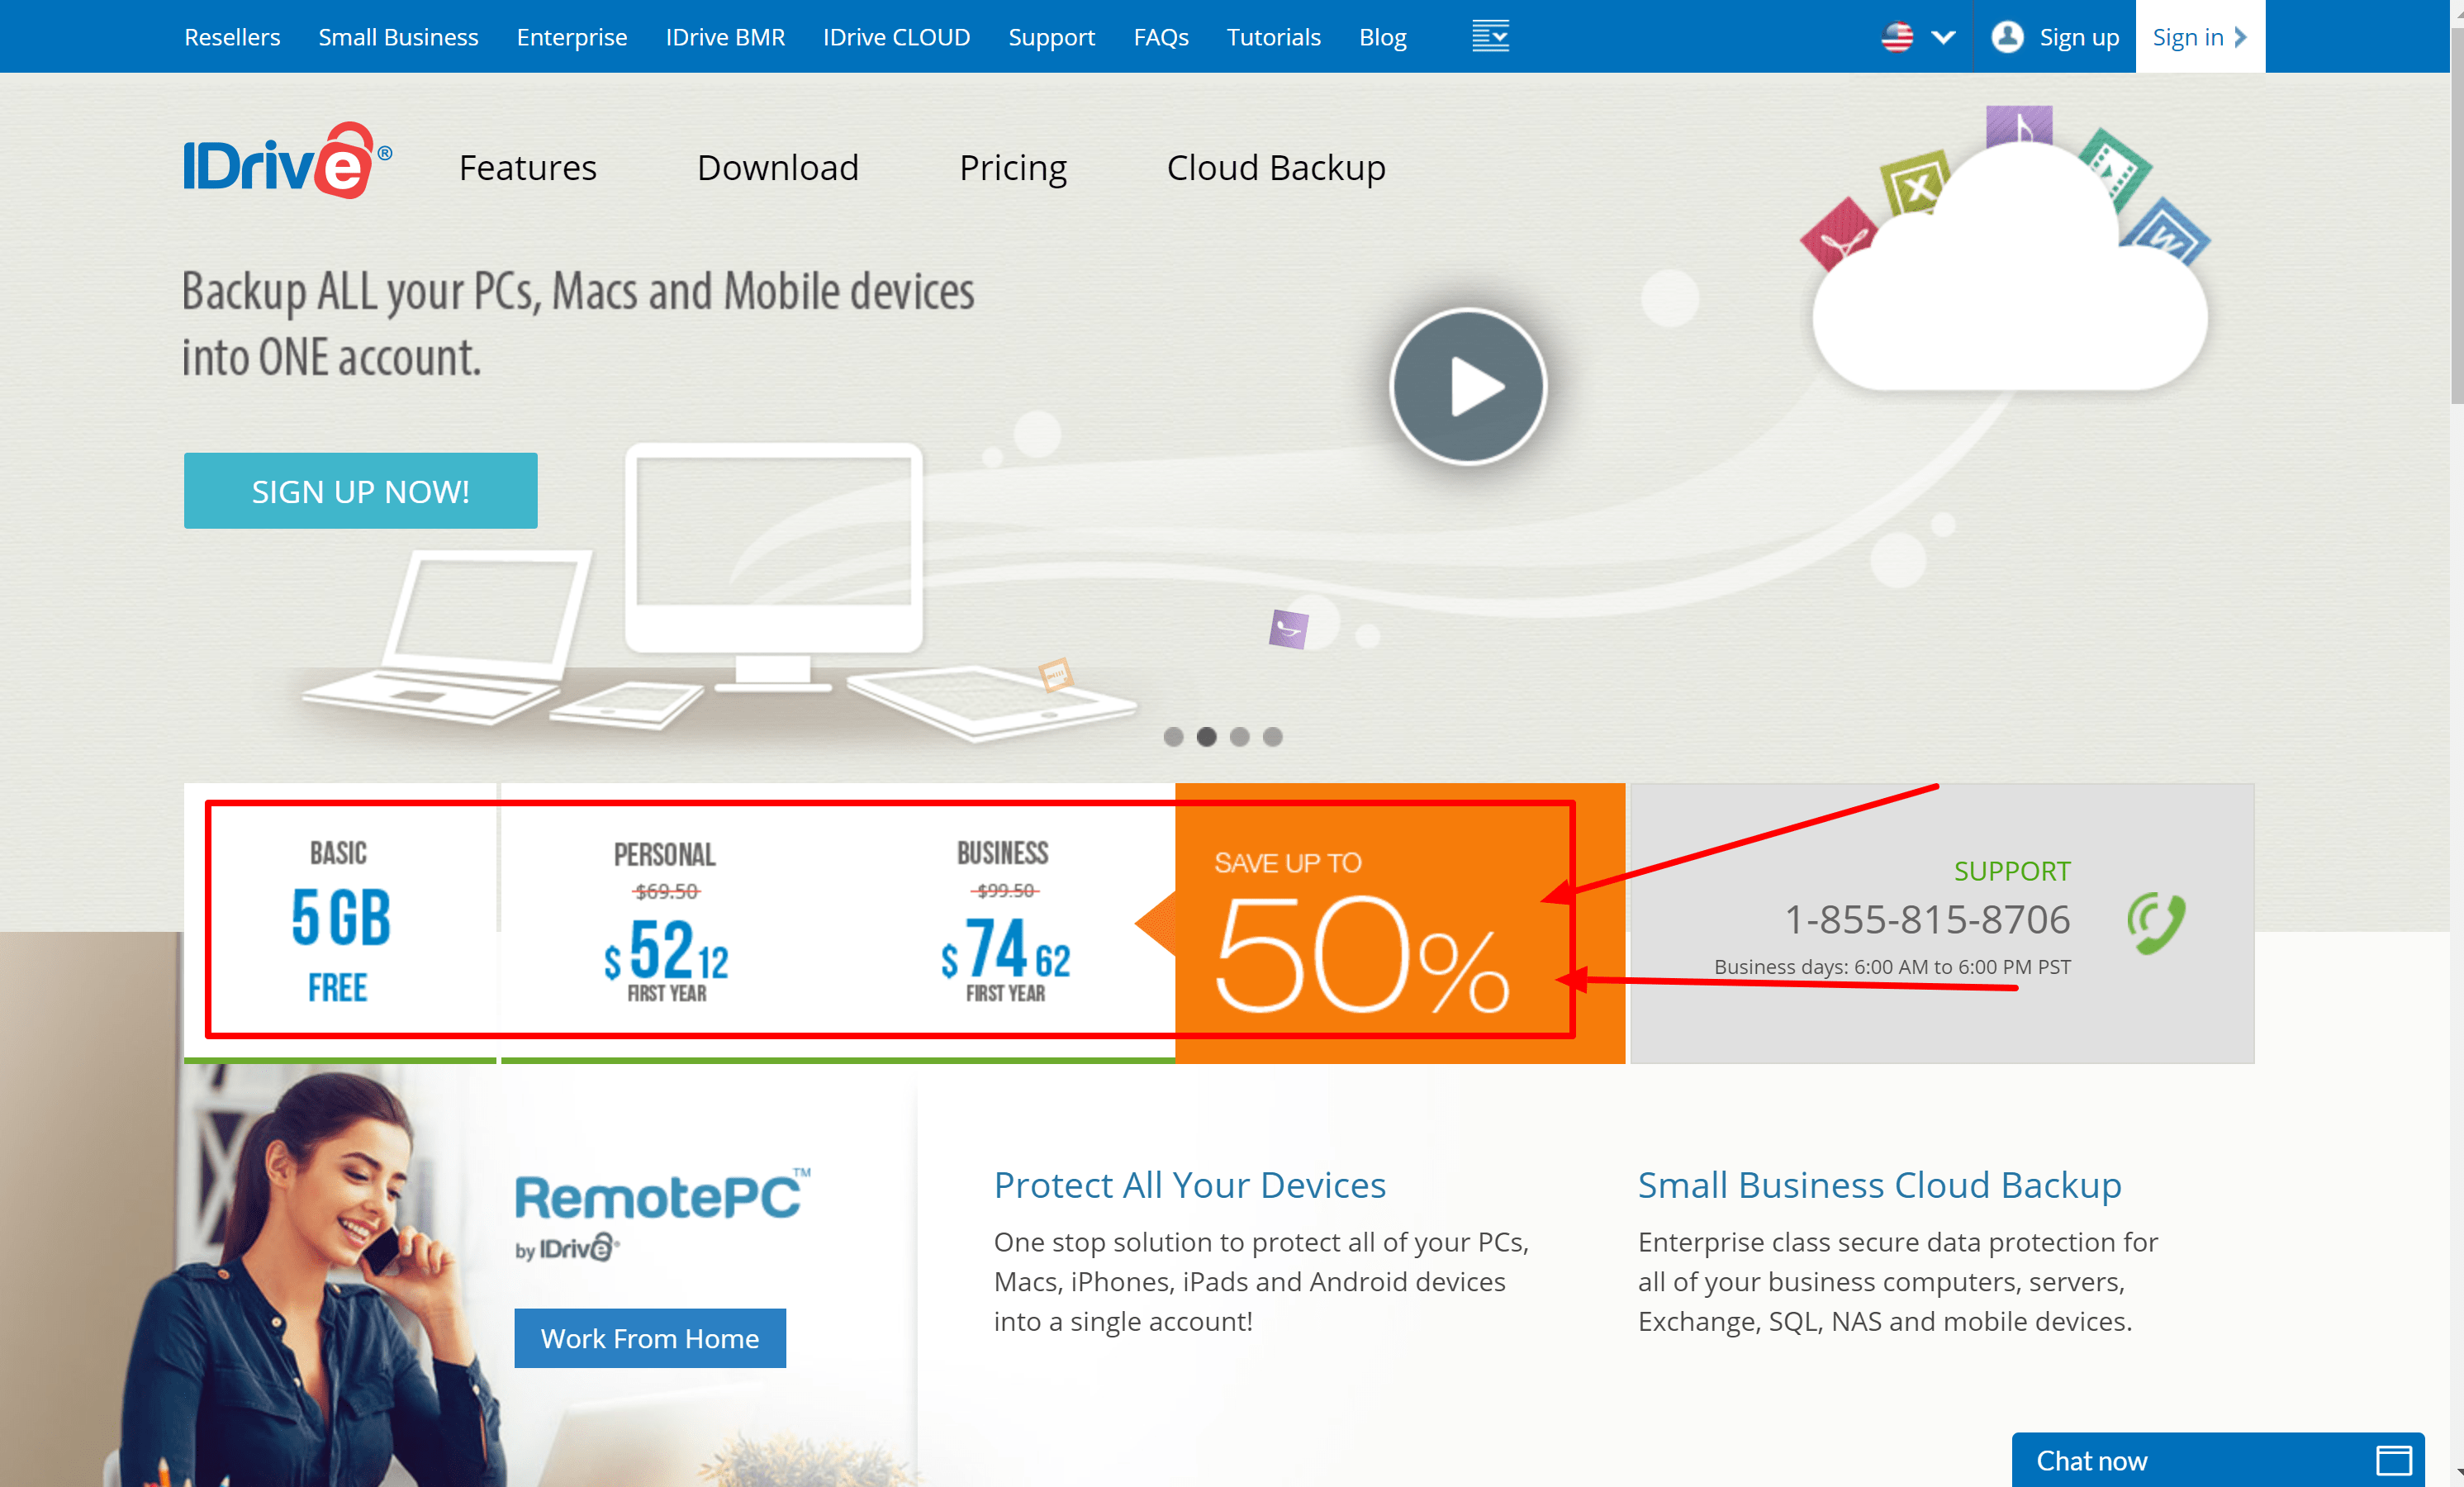Choose the Business $74.62 plan
Viewport: 2464px width, 1487px height.
point(1004,922)
